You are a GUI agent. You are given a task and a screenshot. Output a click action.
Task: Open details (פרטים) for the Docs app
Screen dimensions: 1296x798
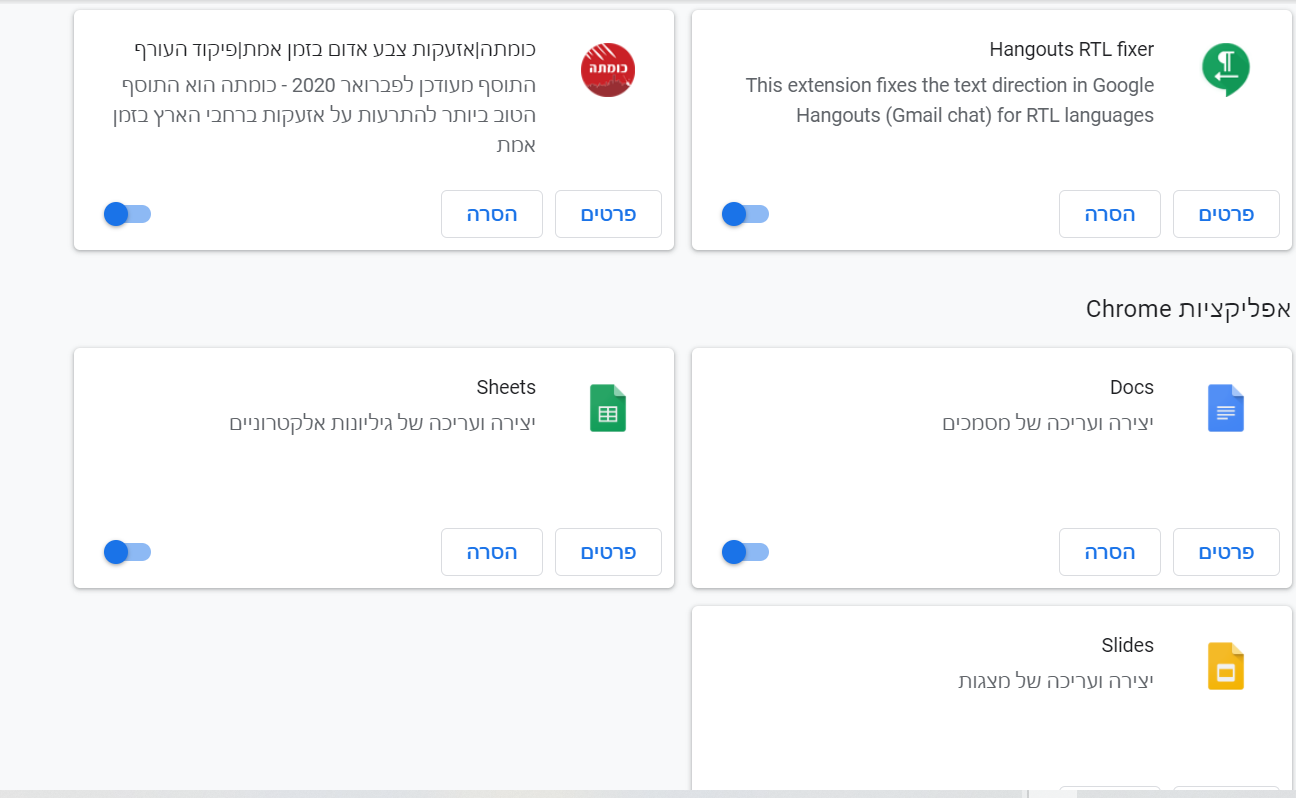(1225, 552)
